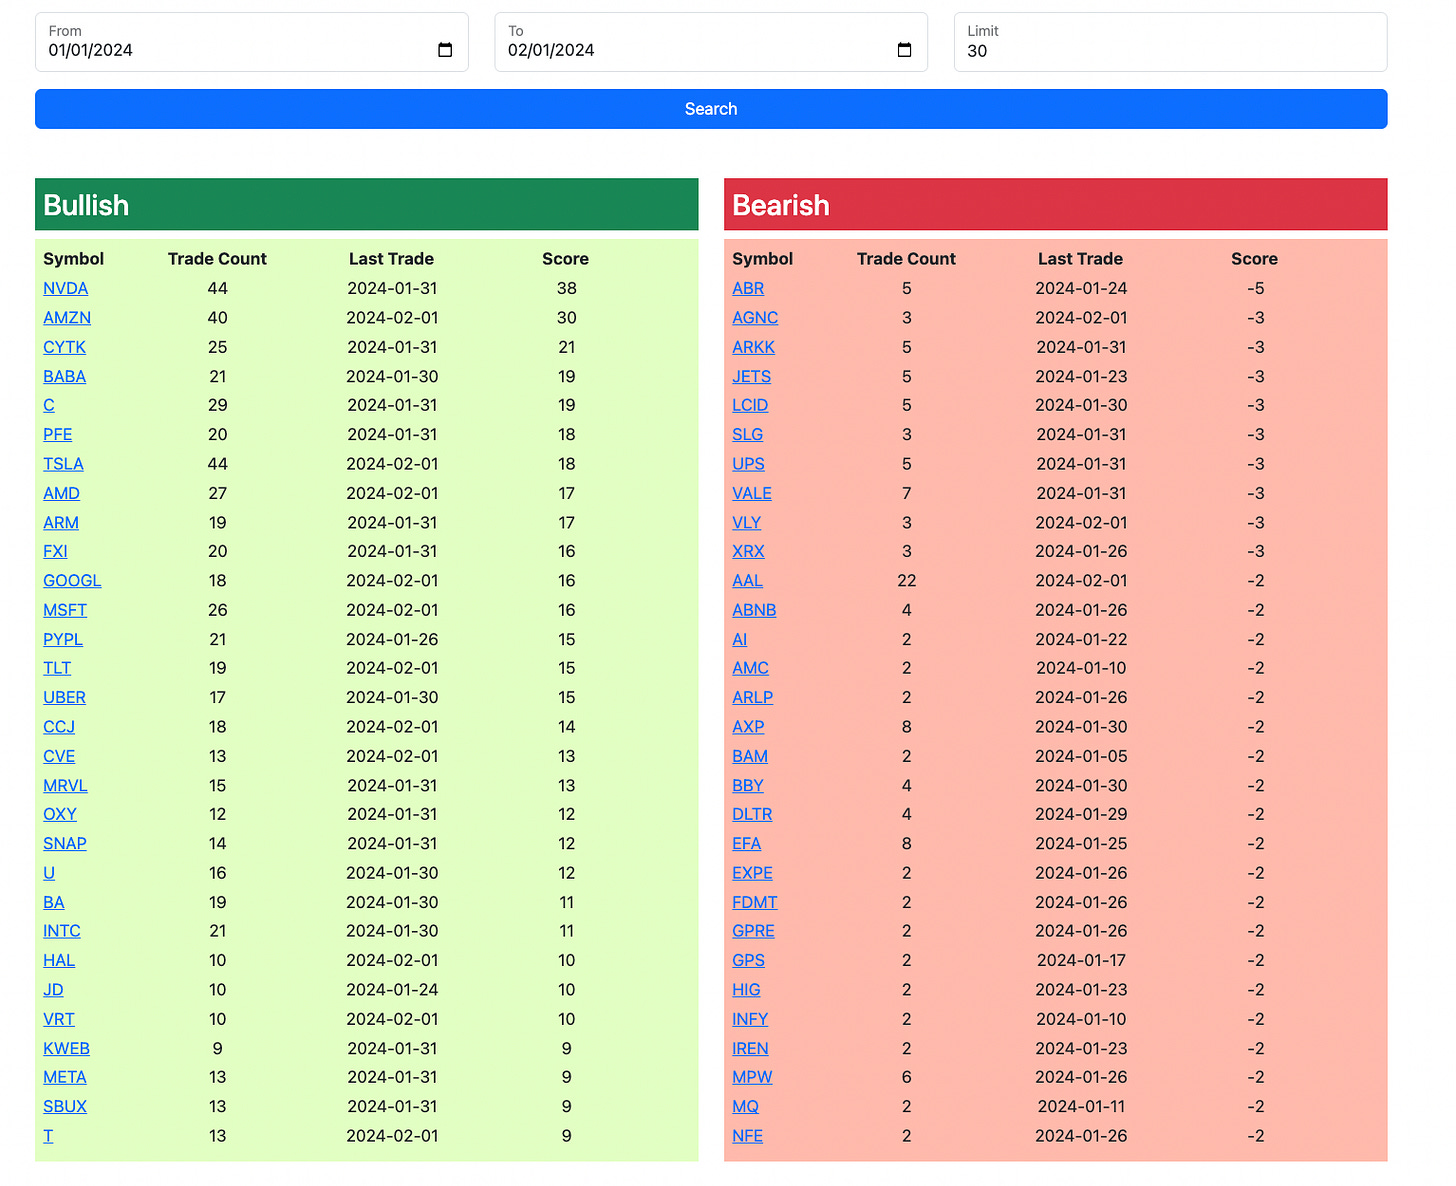
Task: Open the AGNC symbol link
Action: 755,317
